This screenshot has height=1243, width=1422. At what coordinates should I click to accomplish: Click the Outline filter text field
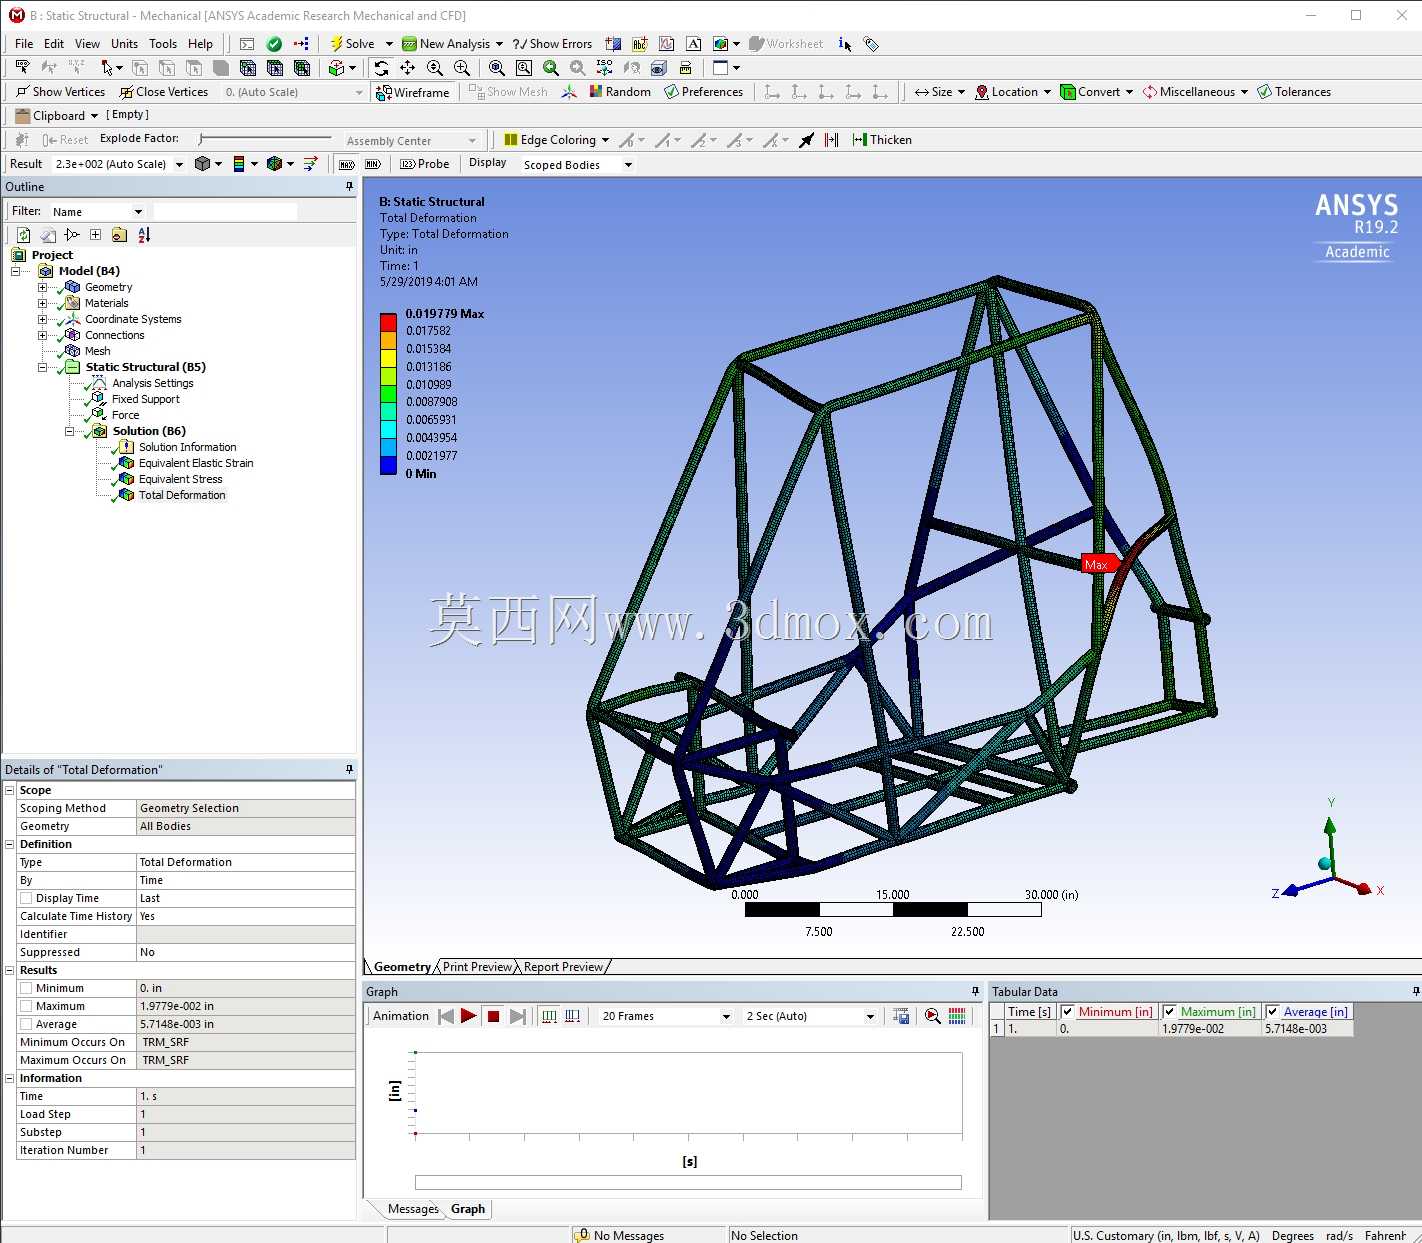pos(225,212)
